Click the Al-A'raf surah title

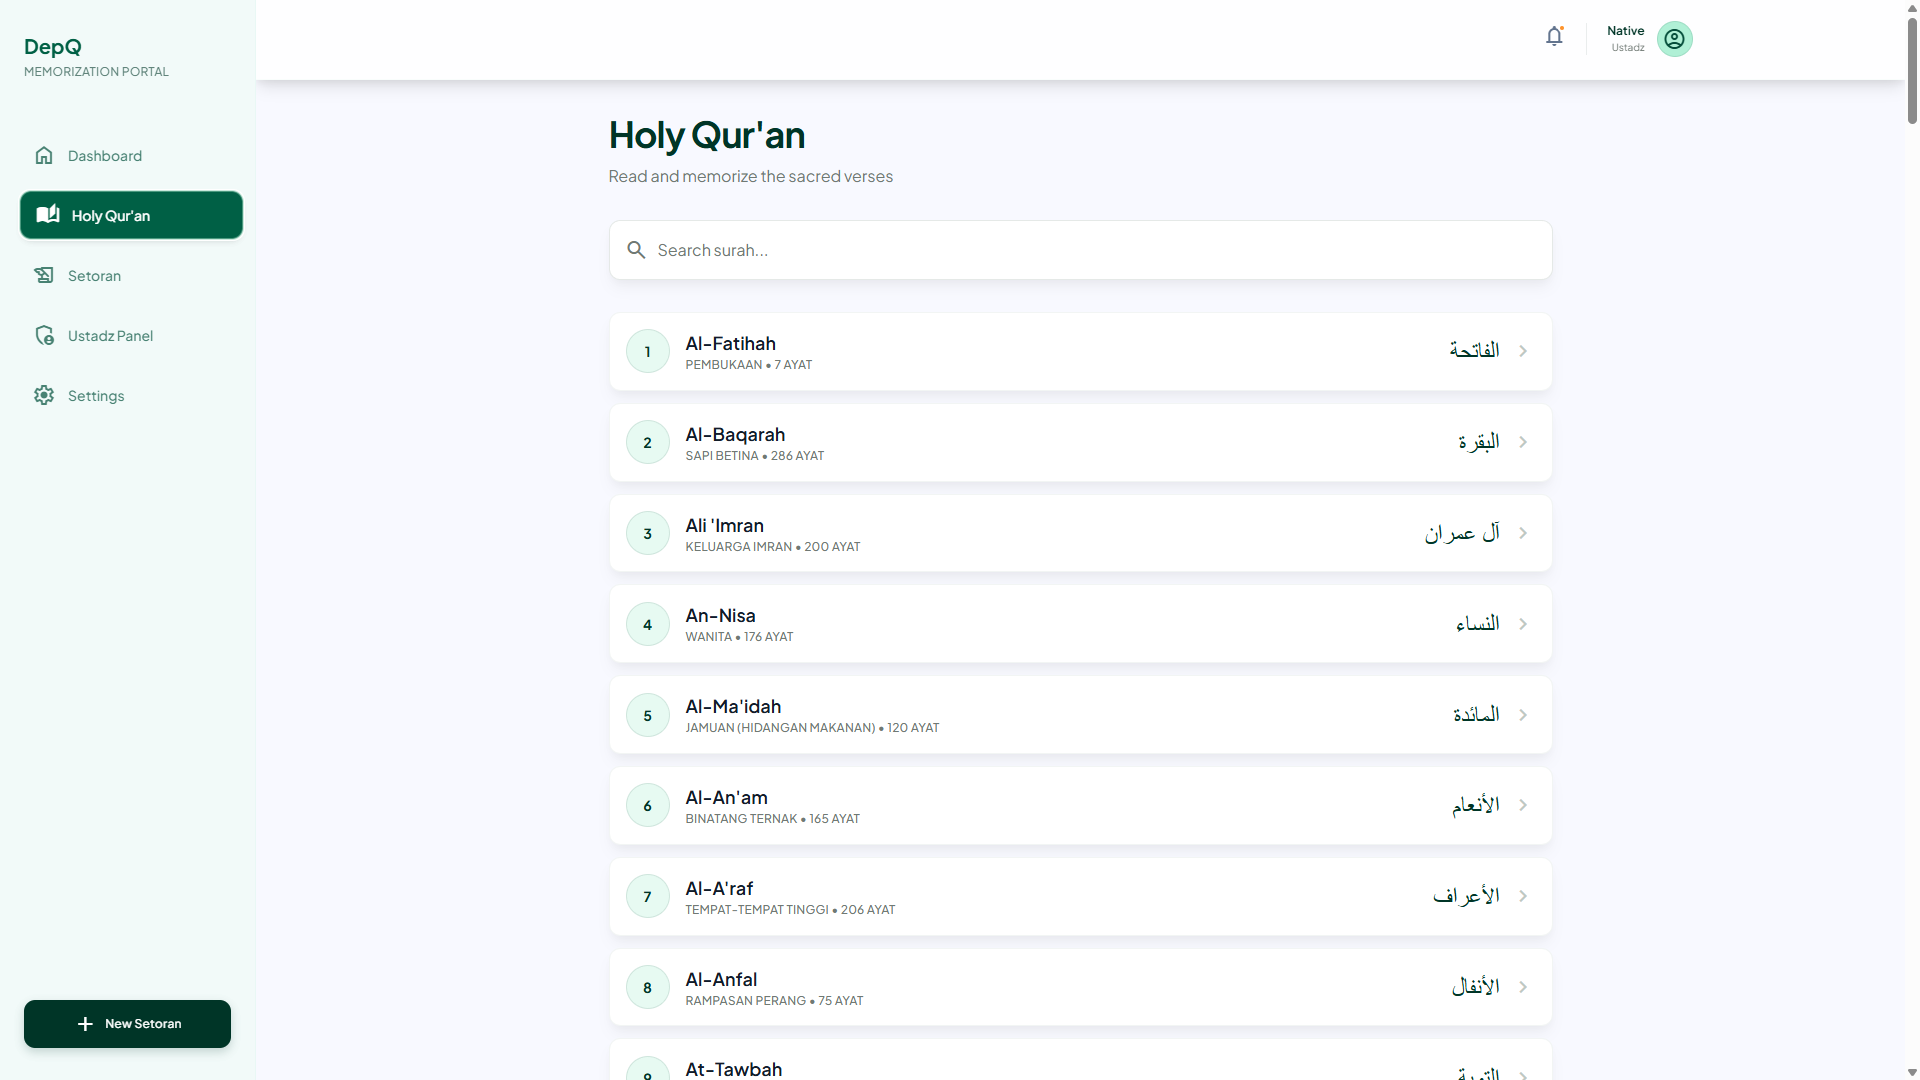[x=719, y=888]
